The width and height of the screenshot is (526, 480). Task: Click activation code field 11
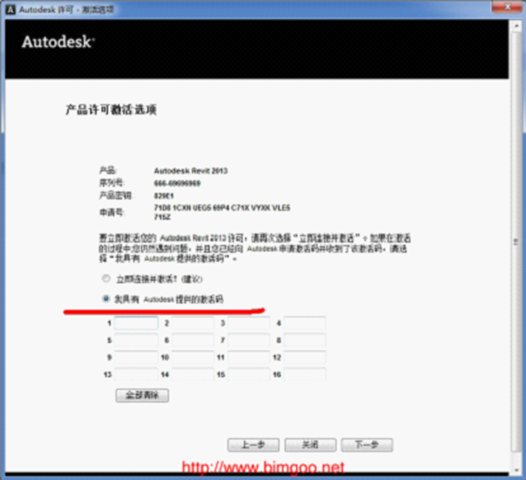[x=249, y=357]
